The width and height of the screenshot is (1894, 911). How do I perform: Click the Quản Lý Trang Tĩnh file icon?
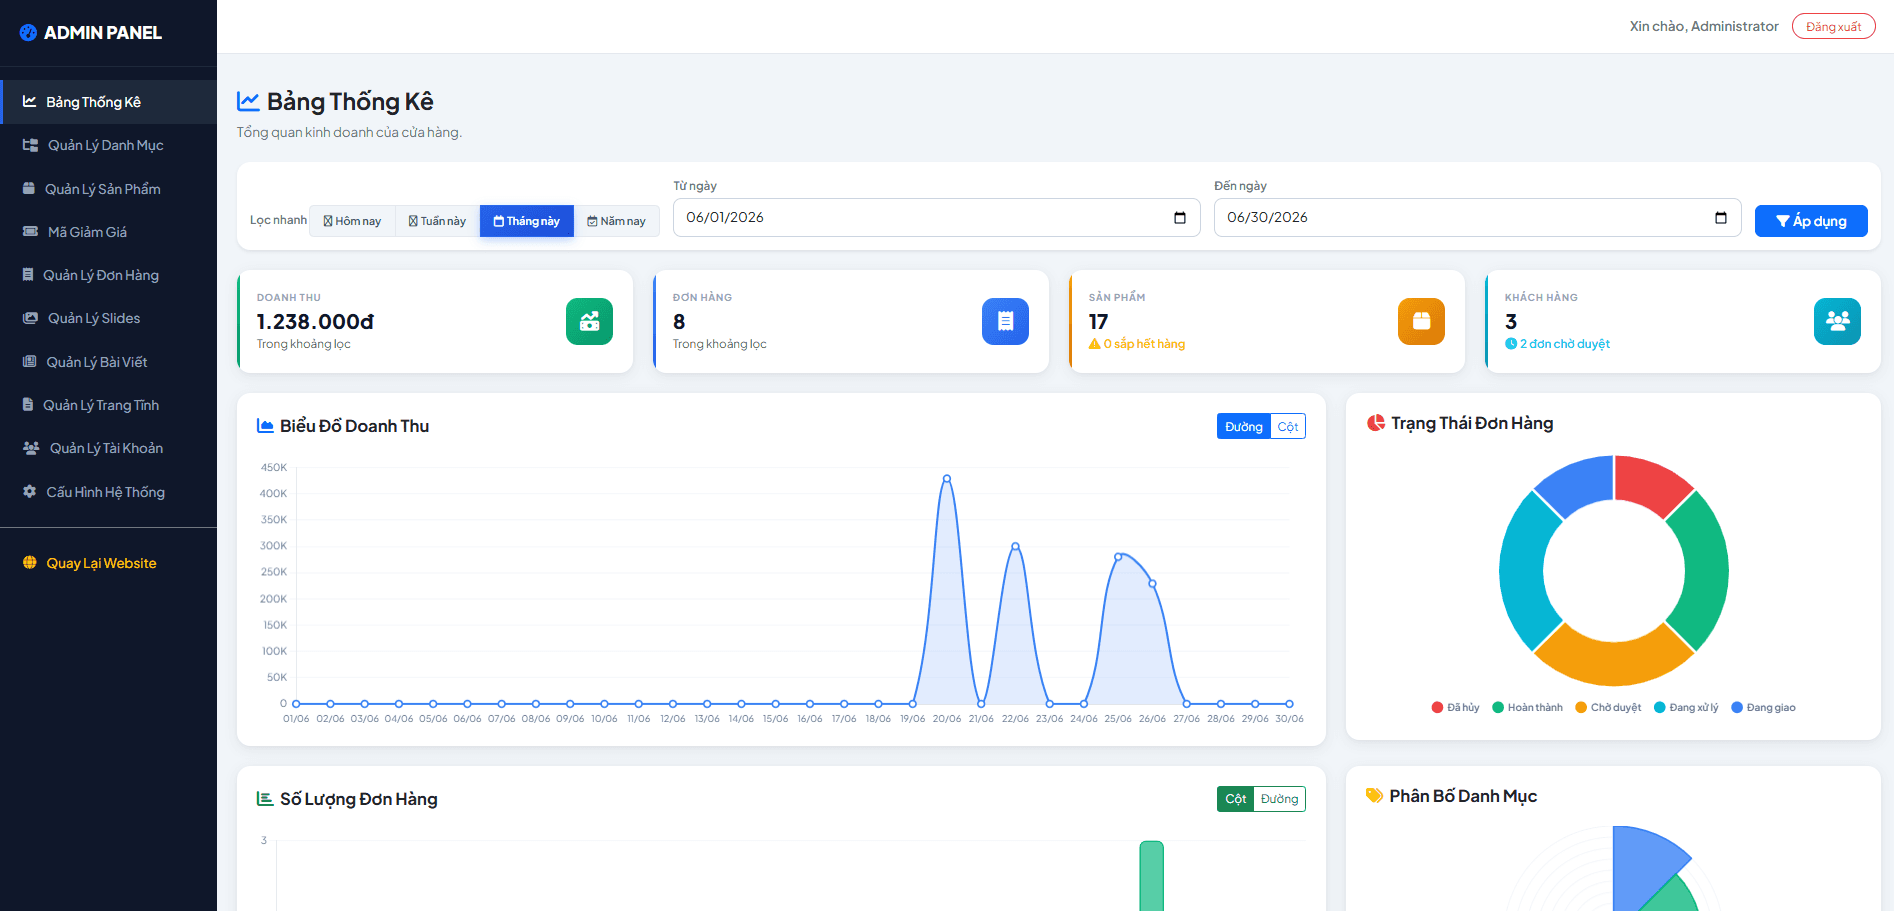click(28, 405)
